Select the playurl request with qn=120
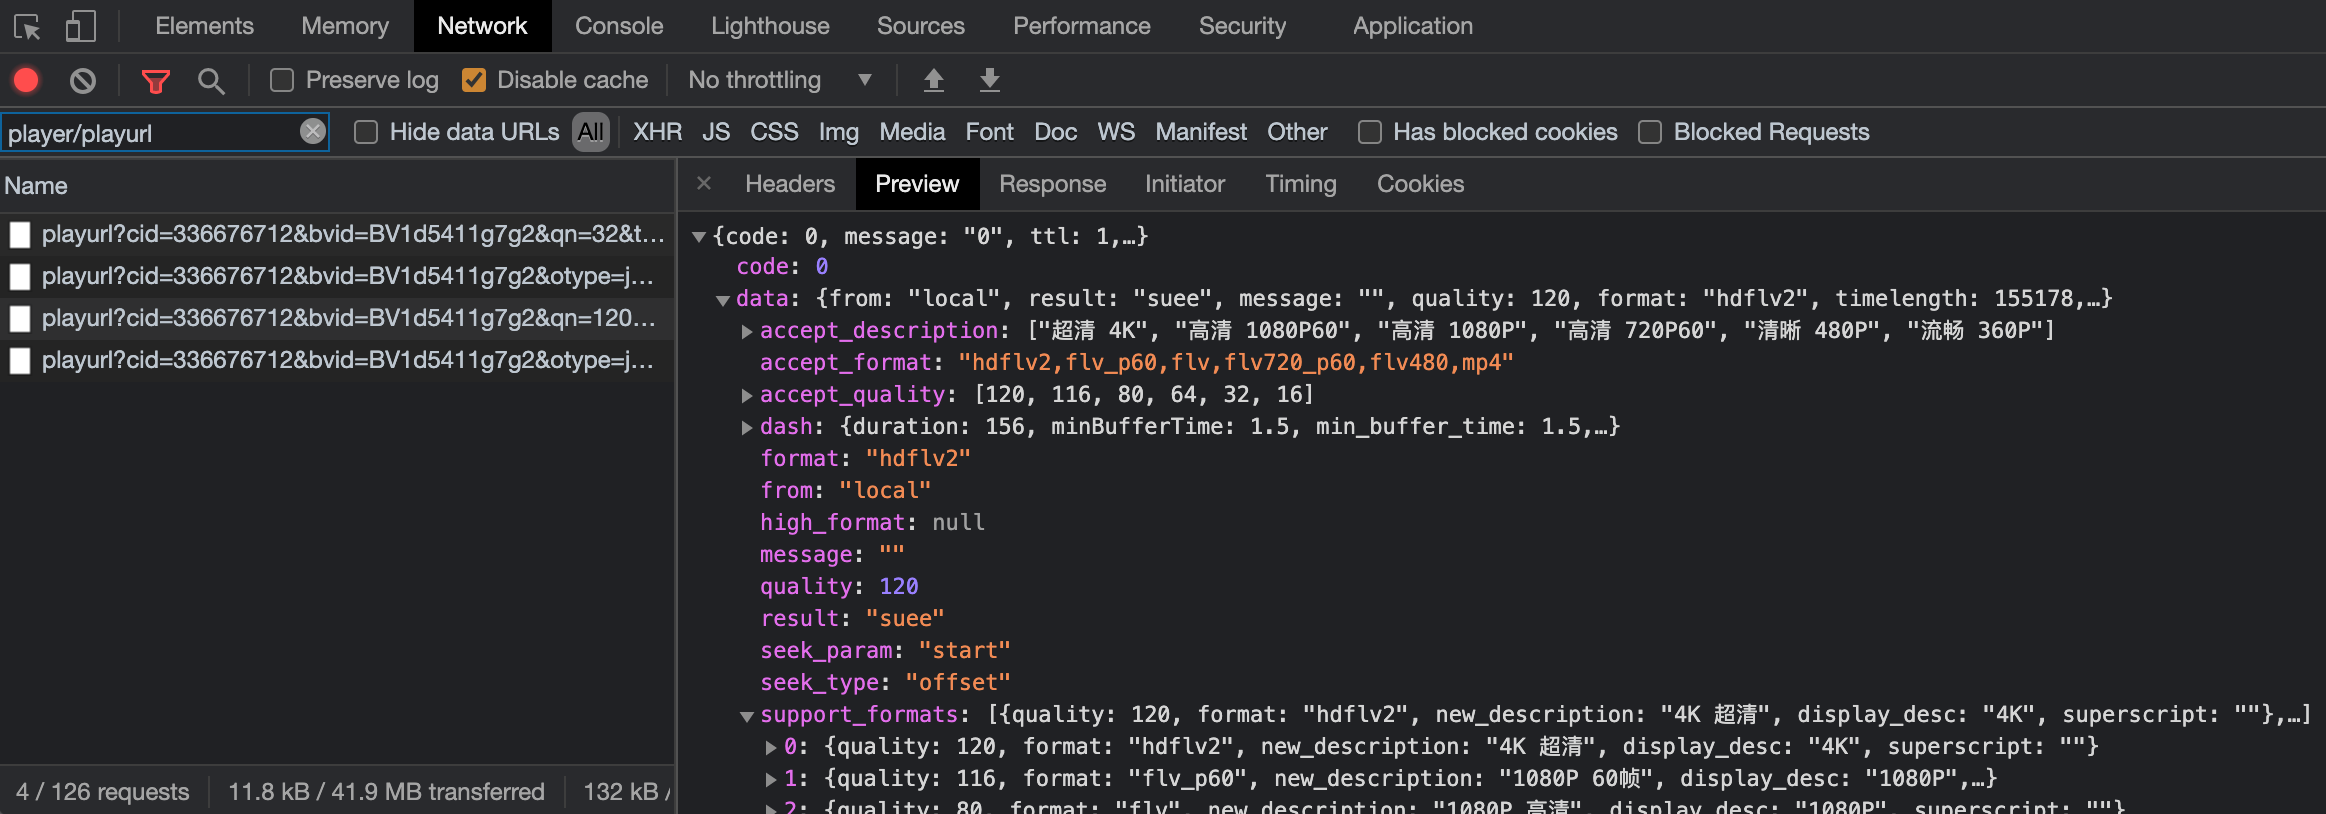Image resolution: width=2326 pixels, height=814 pixels. tap(337, 319)
